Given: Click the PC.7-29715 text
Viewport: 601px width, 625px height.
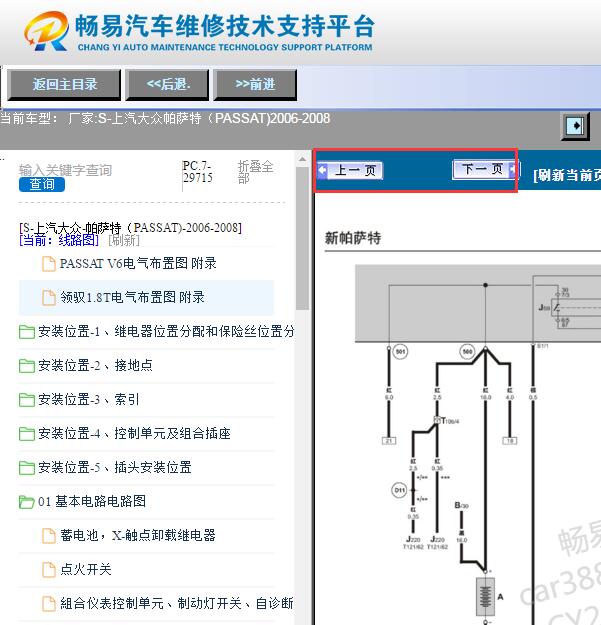Looking at the screenshot, I should 197,171.
